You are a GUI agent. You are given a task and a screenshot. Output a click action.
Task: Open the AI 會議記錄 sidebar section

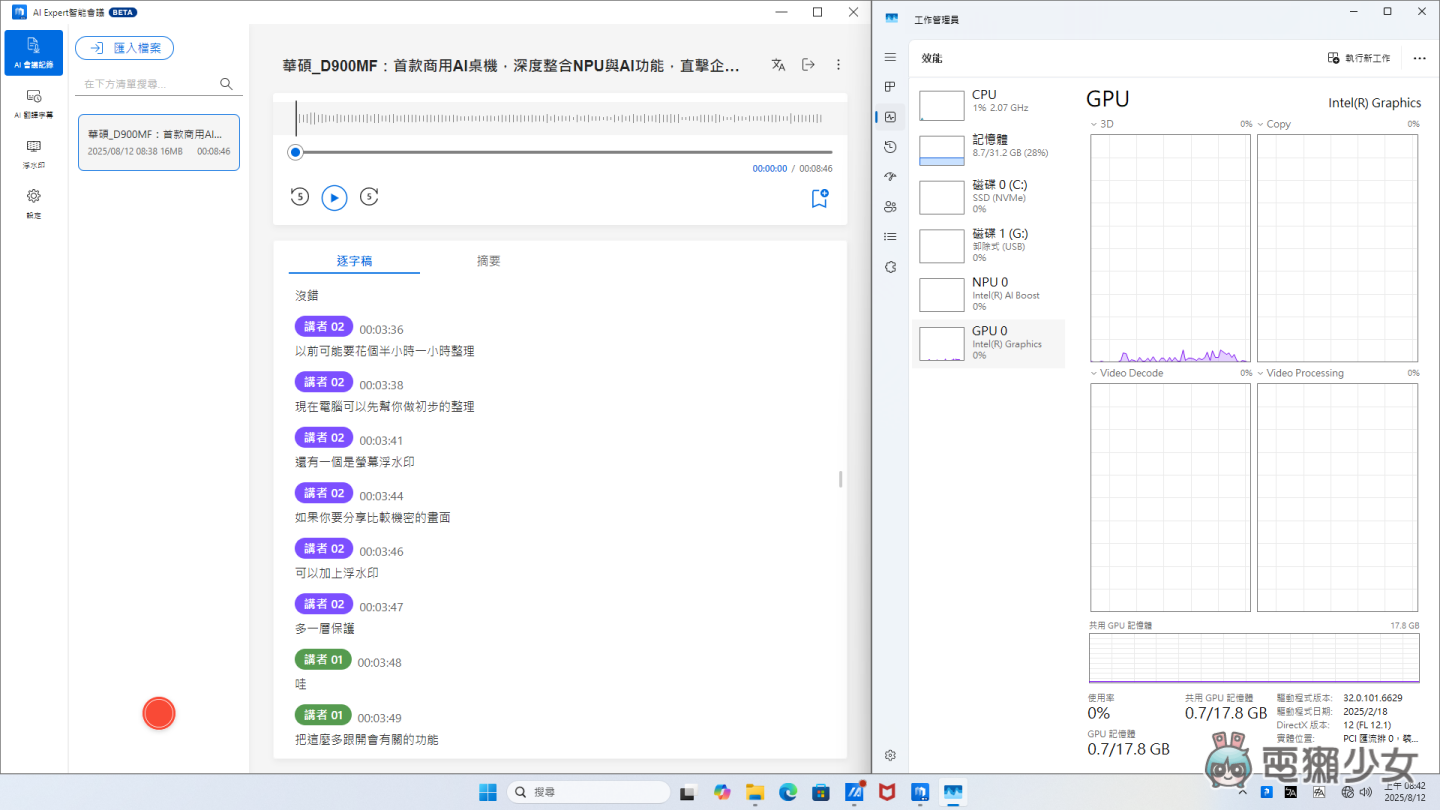pos(34,53)
